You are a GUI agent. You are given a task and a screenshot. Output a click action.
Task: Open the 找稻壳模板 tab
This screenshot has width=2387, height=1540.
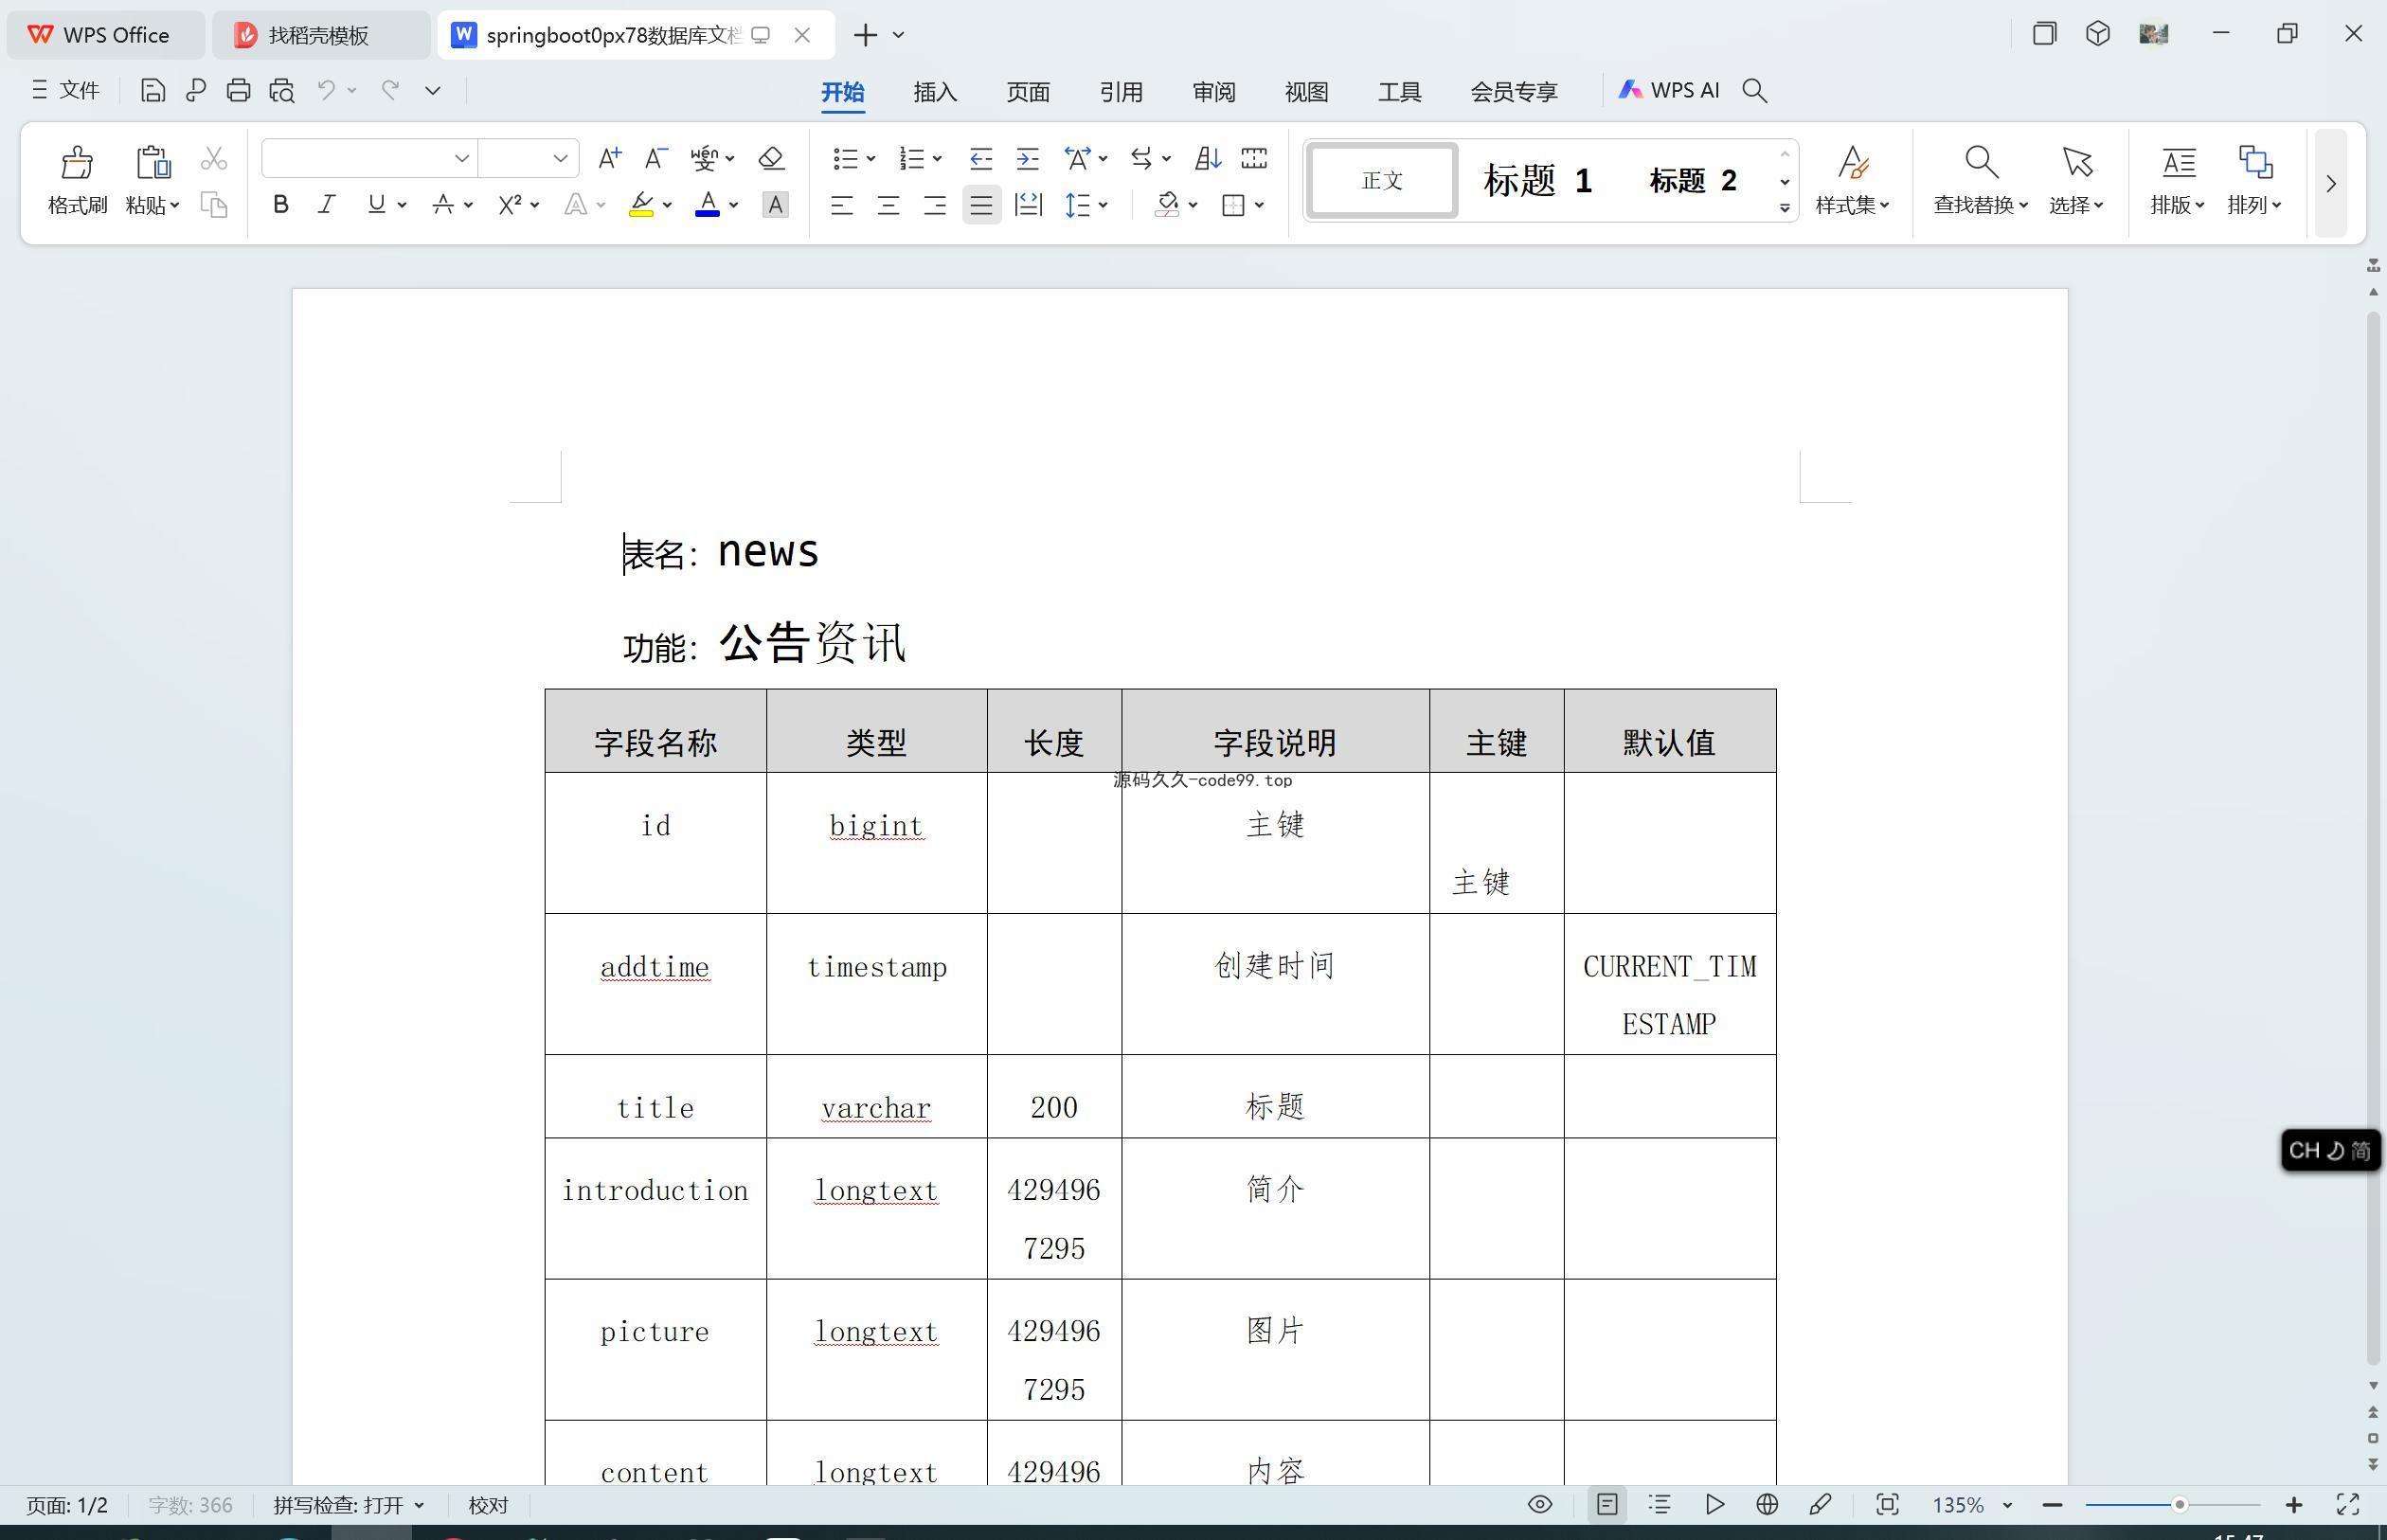click(x=320, y=35)
